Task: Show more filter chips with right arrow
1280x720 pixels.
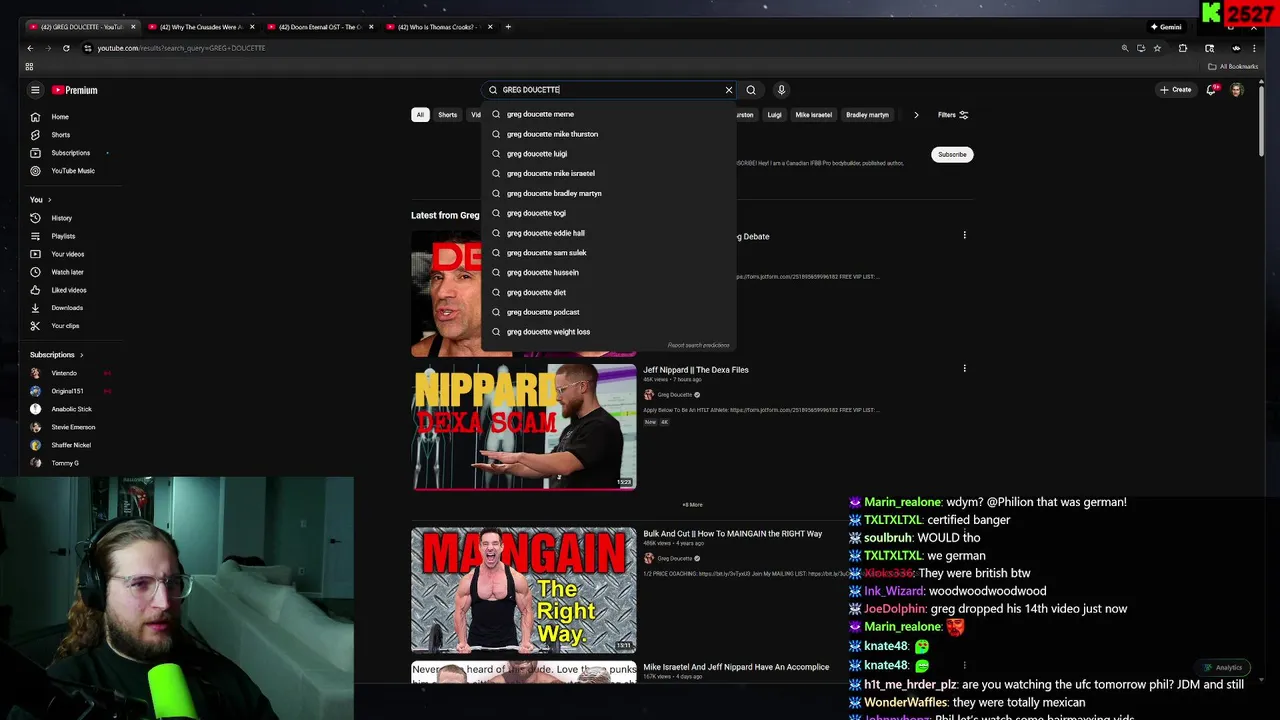Action: coord(916,115)
